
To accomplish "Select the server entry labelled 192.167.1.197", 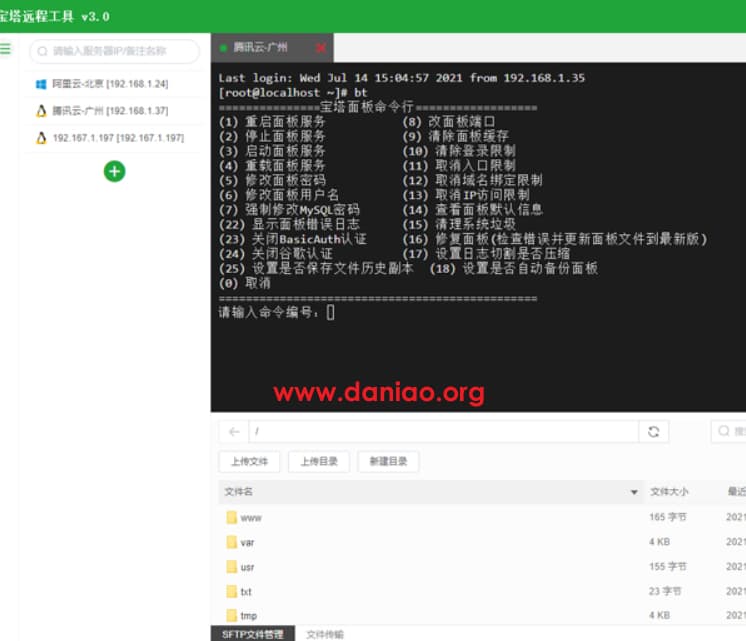I will (113, 138).
